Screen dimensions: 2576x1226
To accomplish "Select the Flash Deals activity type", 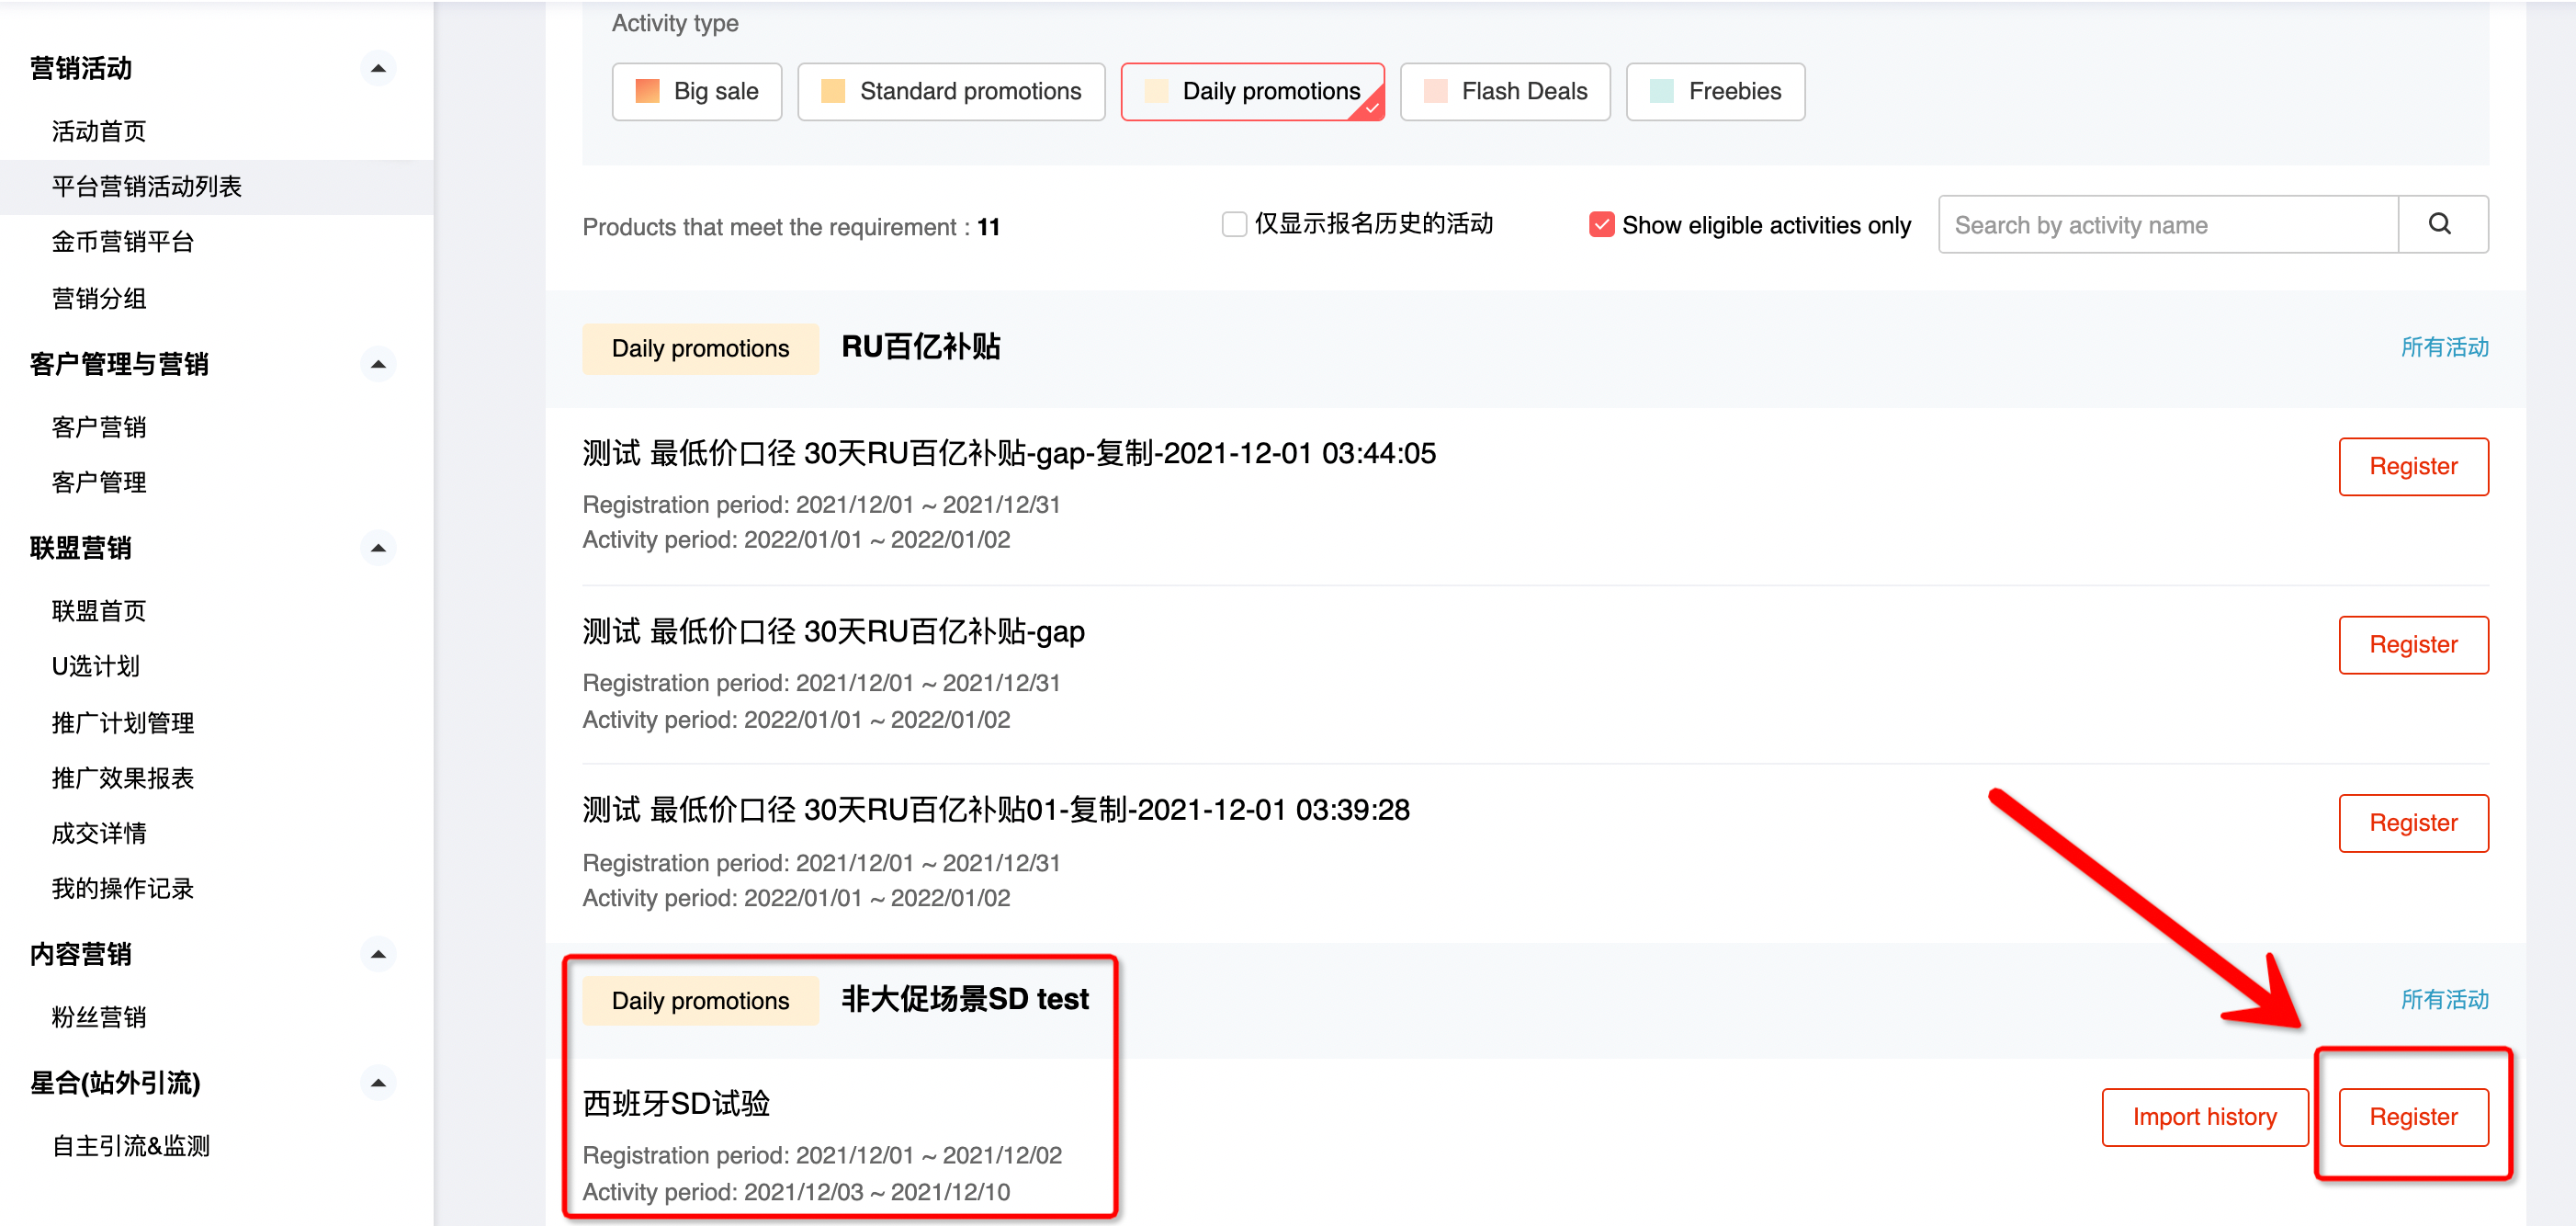I will click(1504, 91).
